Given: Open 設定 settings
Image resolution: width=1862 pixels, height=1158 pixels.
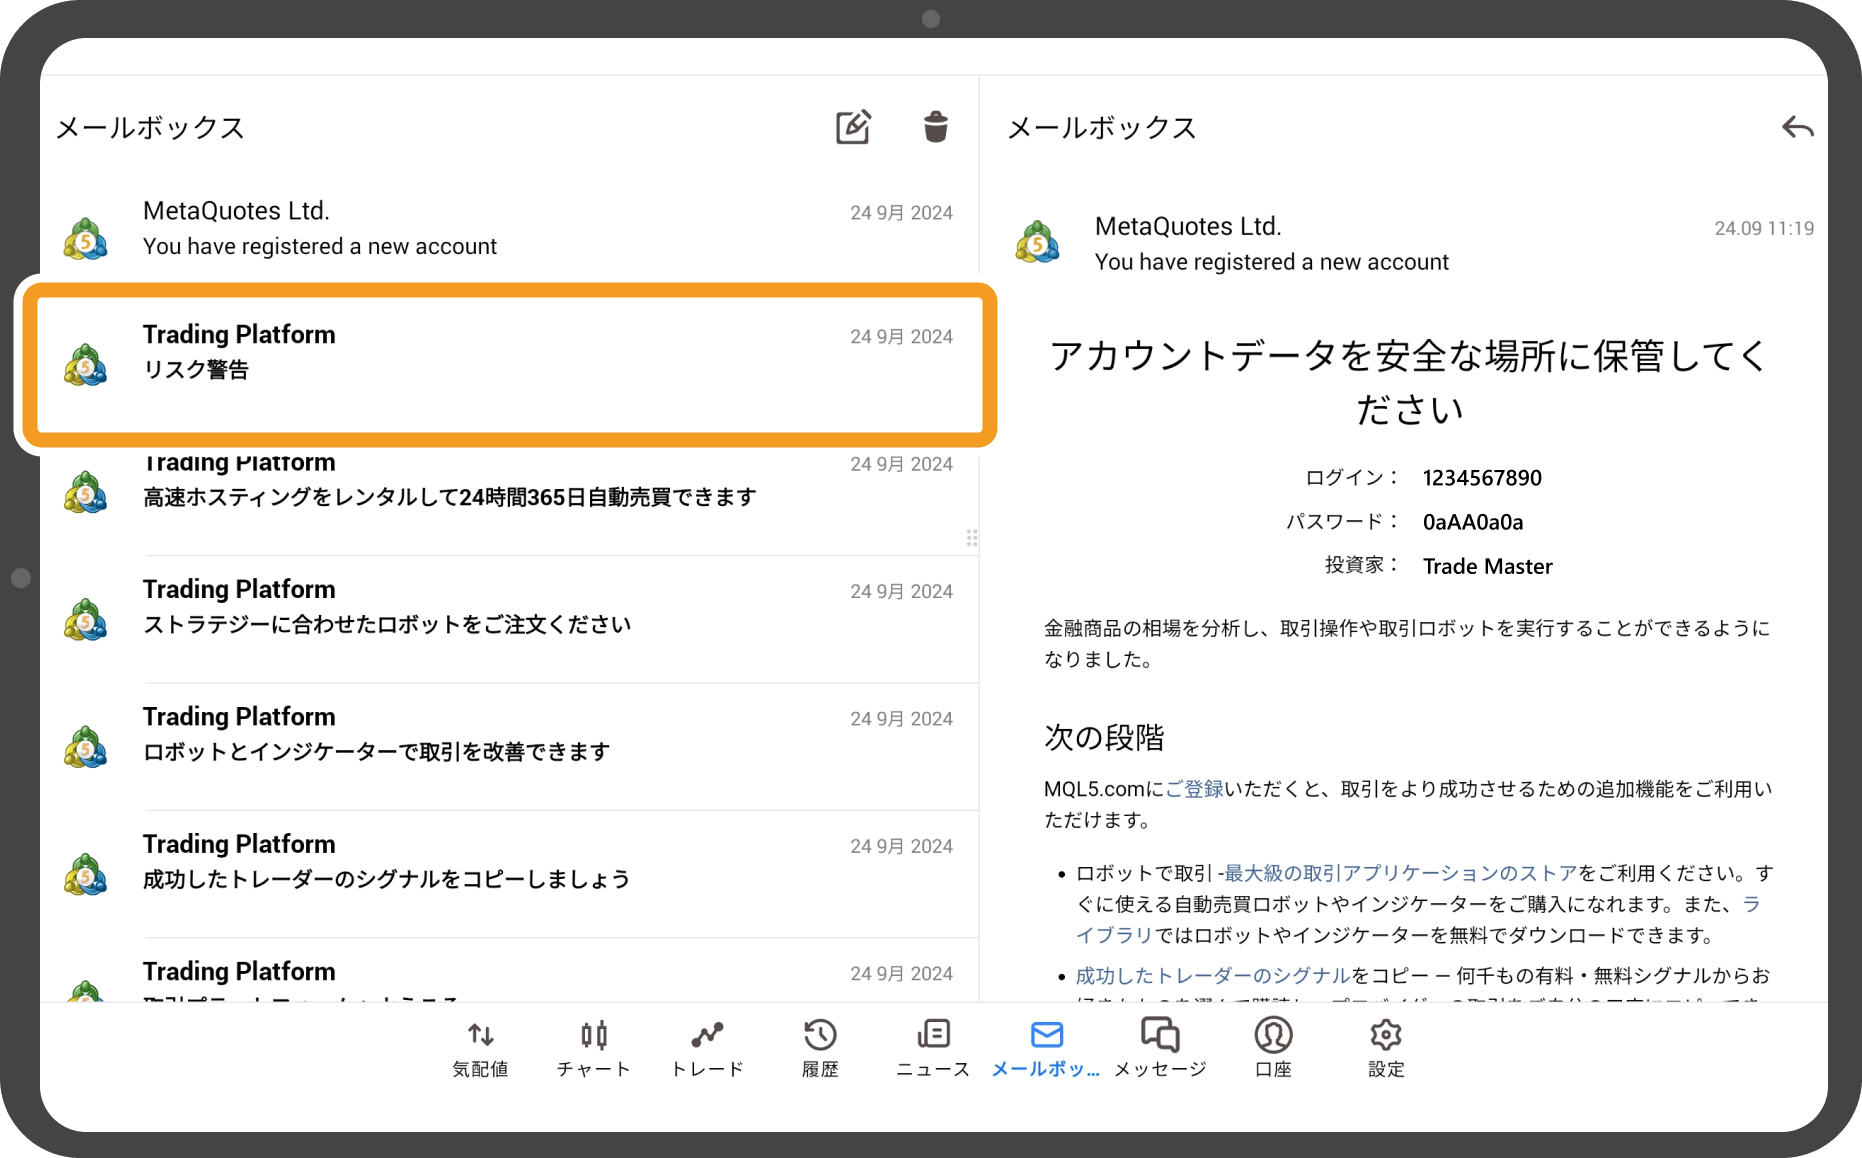Looking at the screenshot, I should click(1386, 1048).
